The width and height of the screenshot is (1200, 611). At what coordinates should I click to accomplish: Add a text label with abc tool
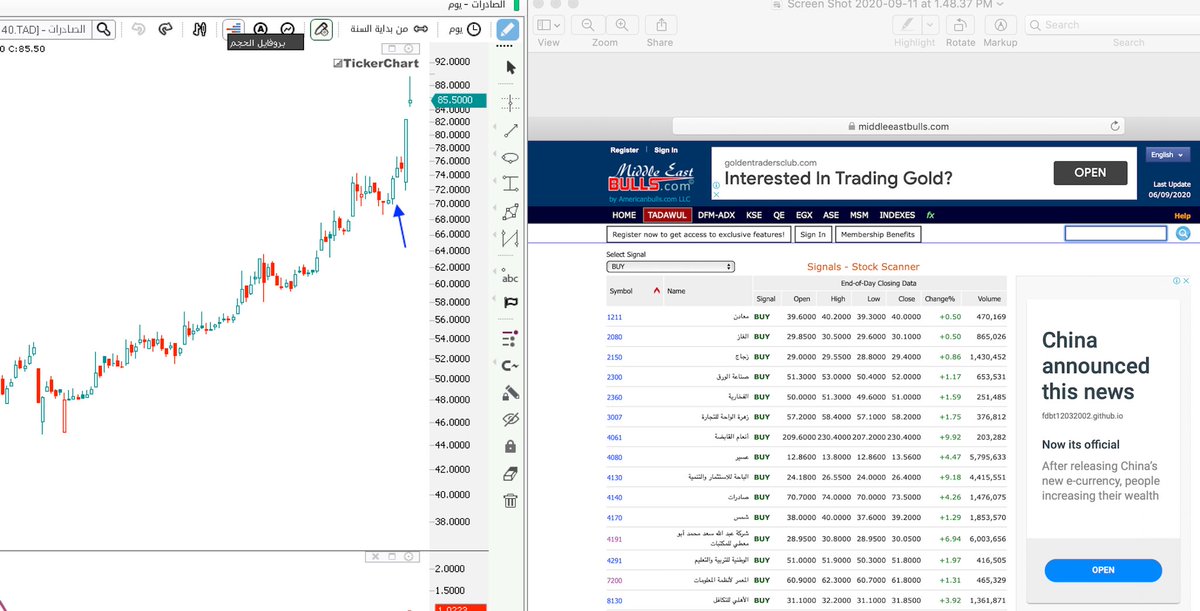pos(511,277)
